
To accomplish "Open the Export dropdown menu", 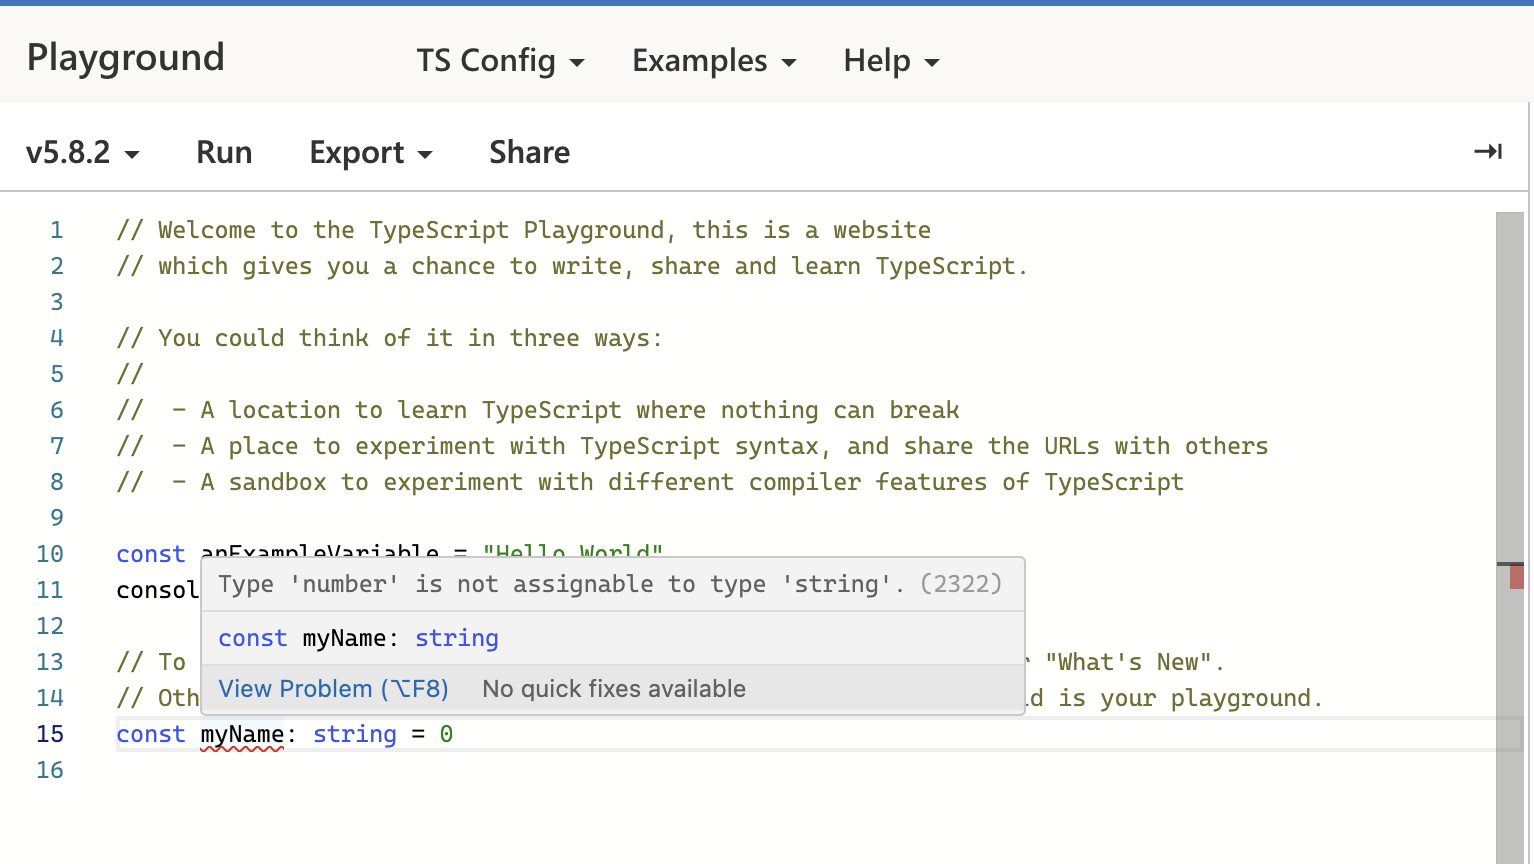I will 371,152.
